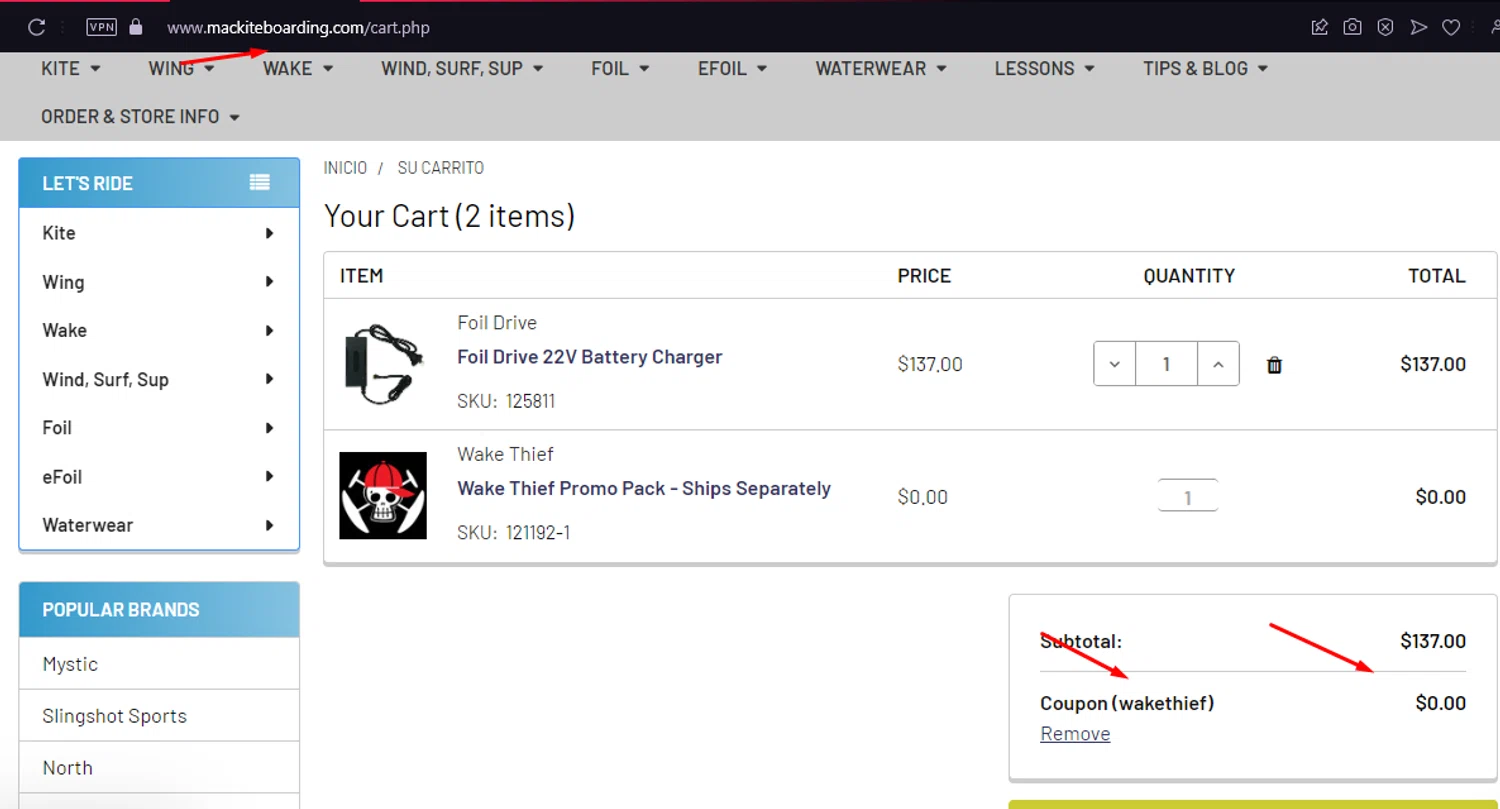Screen dimensions: 1500x809
Task: Click the padlock site security icon
Action: pos(136,27)
